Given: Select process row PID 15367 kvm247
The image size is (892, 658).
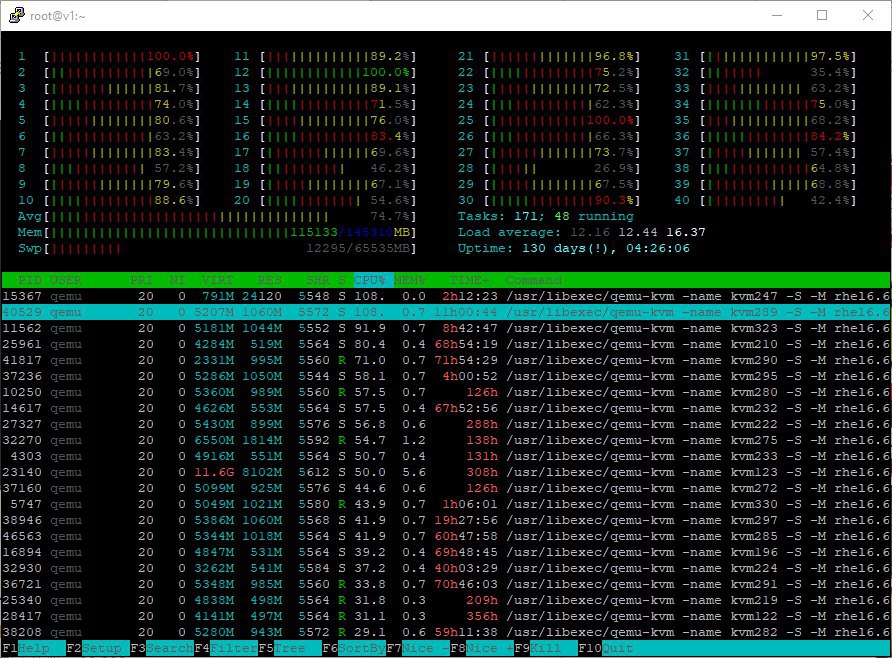Looking at the screenshot, I should [x=446, y=296].
